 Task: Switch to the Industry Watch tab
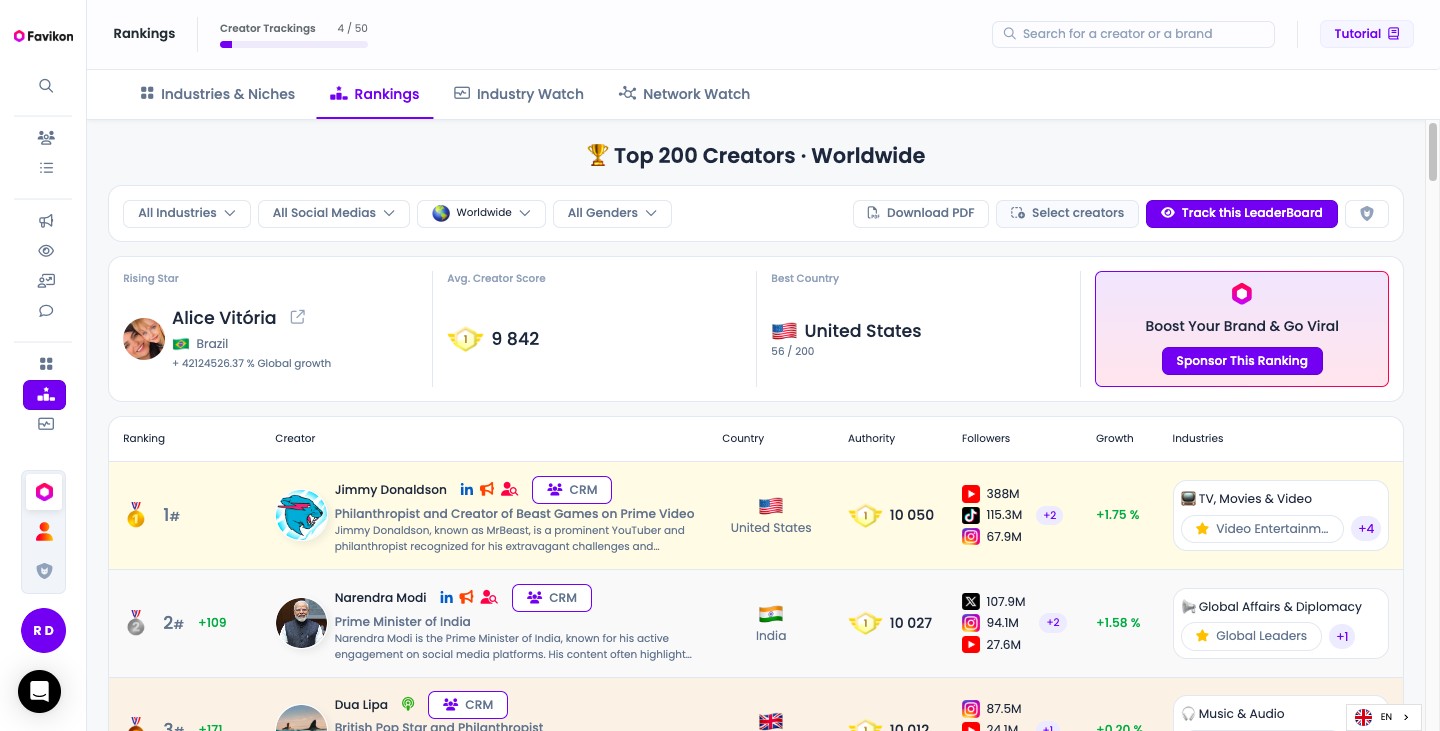pyautogui.click(x=518, y=94)
